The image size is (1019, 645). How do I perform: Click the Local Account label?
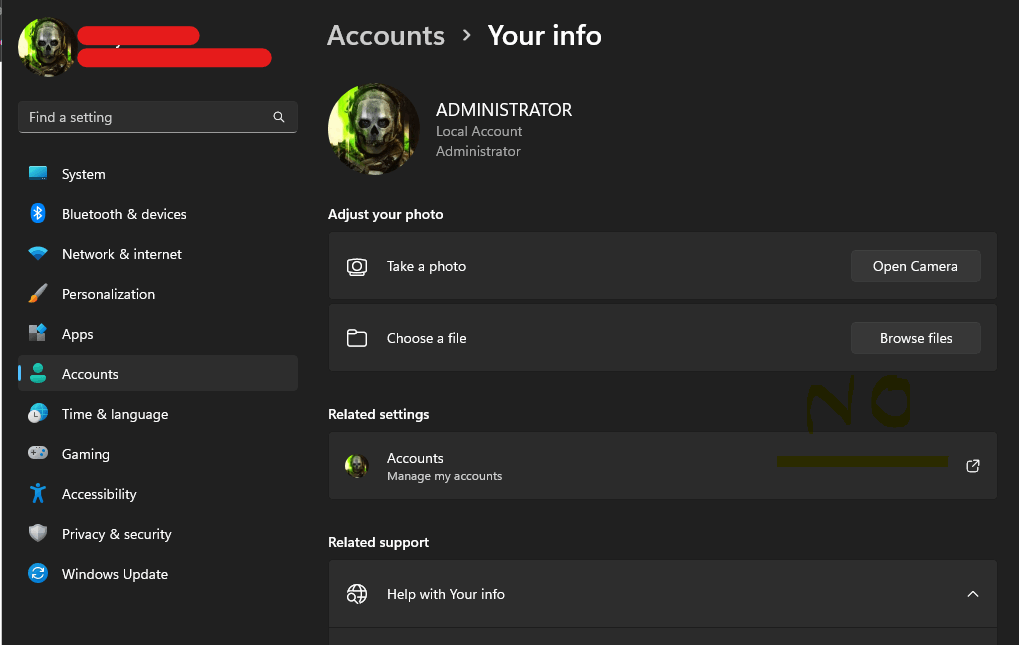[479, 131]
